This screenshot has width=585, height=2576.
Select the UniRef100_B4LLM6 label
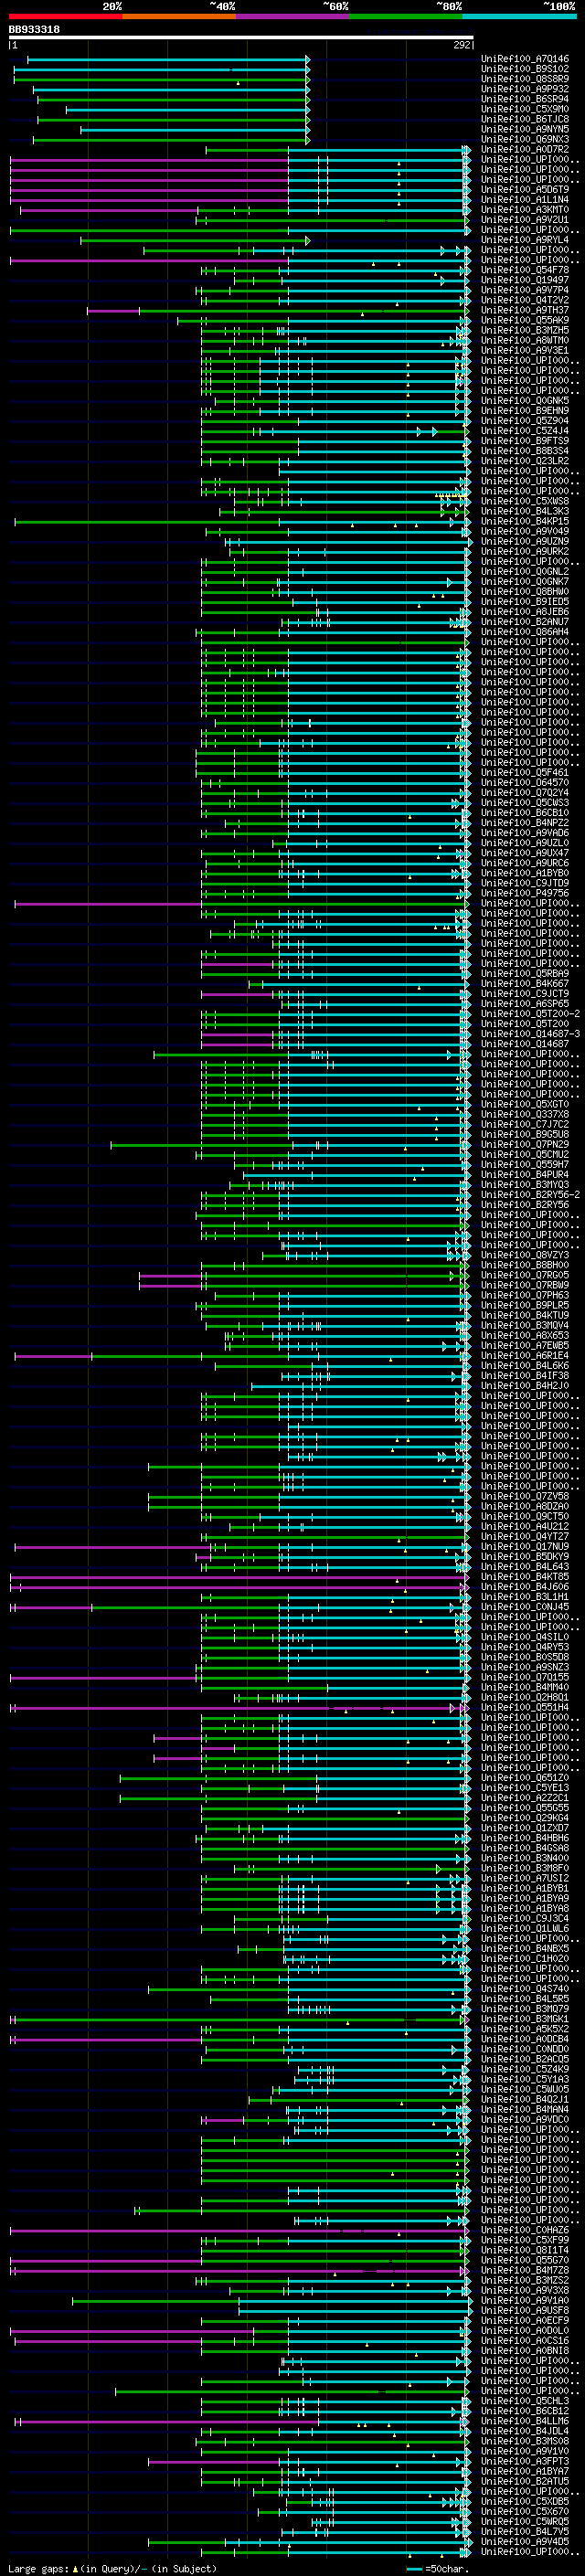coord(525,2421)
